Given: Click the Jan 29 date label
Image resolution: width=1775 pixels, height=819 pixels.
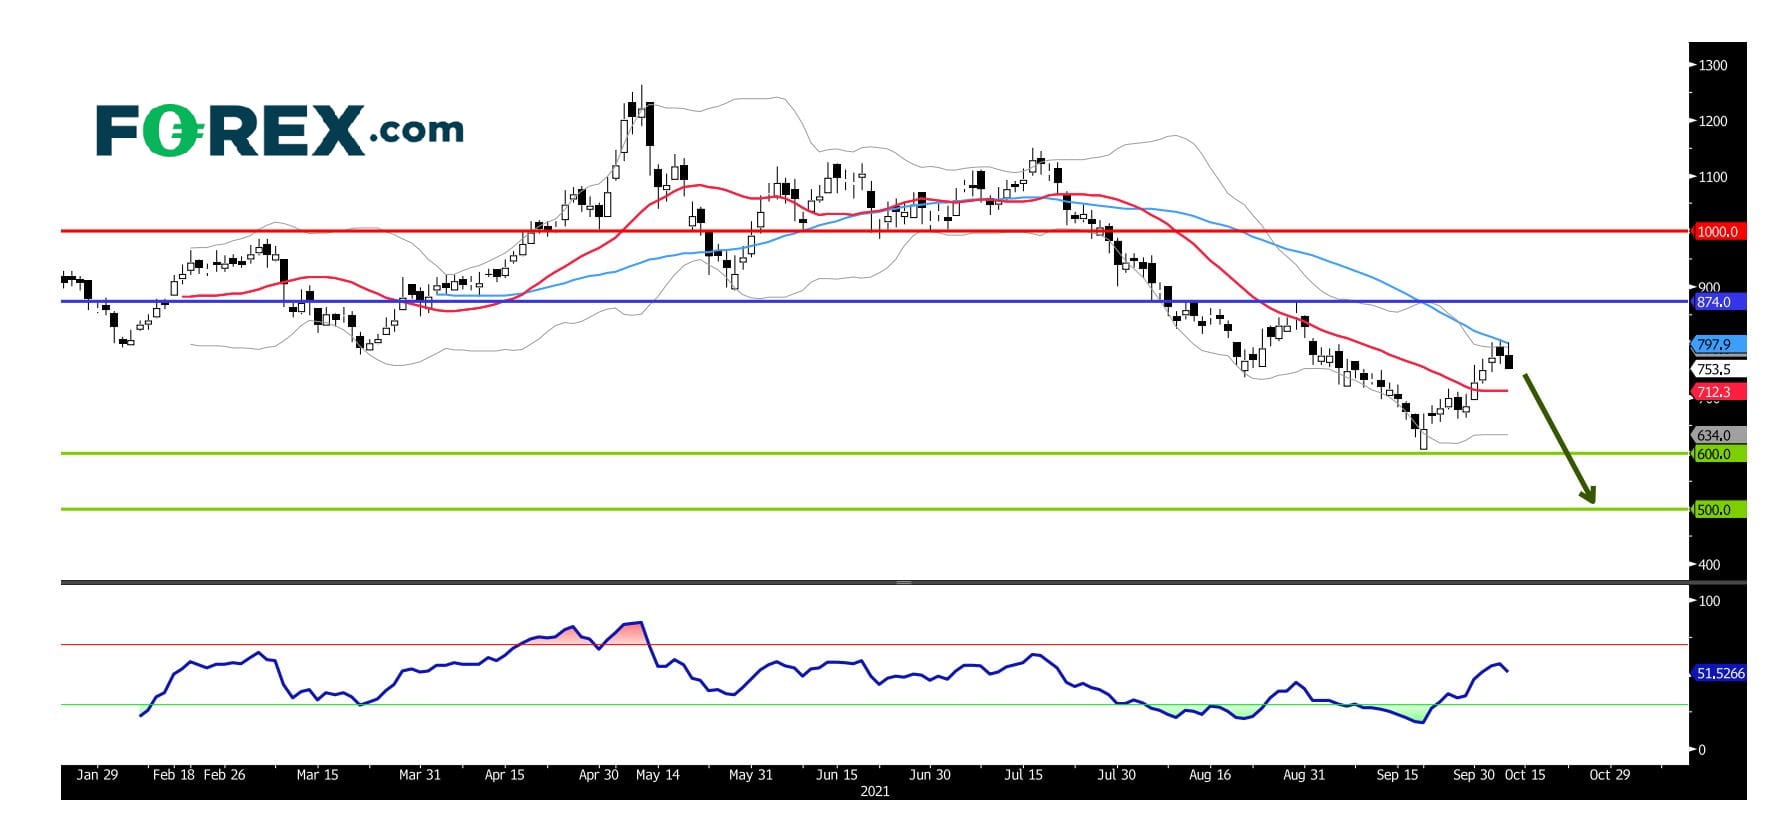Looking at the screenshot, I should 97,774.
